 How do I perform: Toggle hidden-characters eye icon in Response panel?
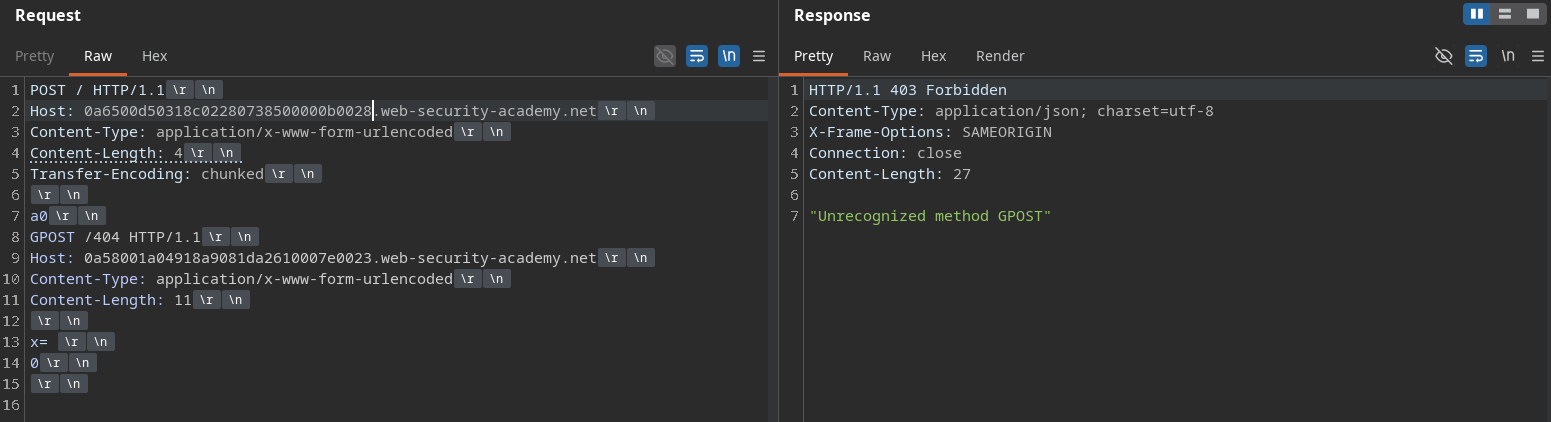coord(1443,56)
